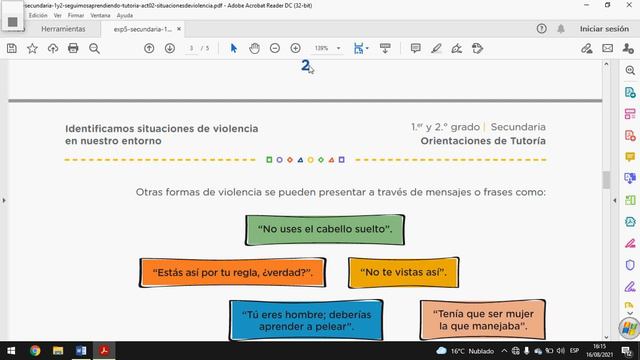Image resolution: width=640 pixels, height=360 pixels.
Task: Open help with the question mark icon
Action: pyautogui.click(x=542, y=29)
